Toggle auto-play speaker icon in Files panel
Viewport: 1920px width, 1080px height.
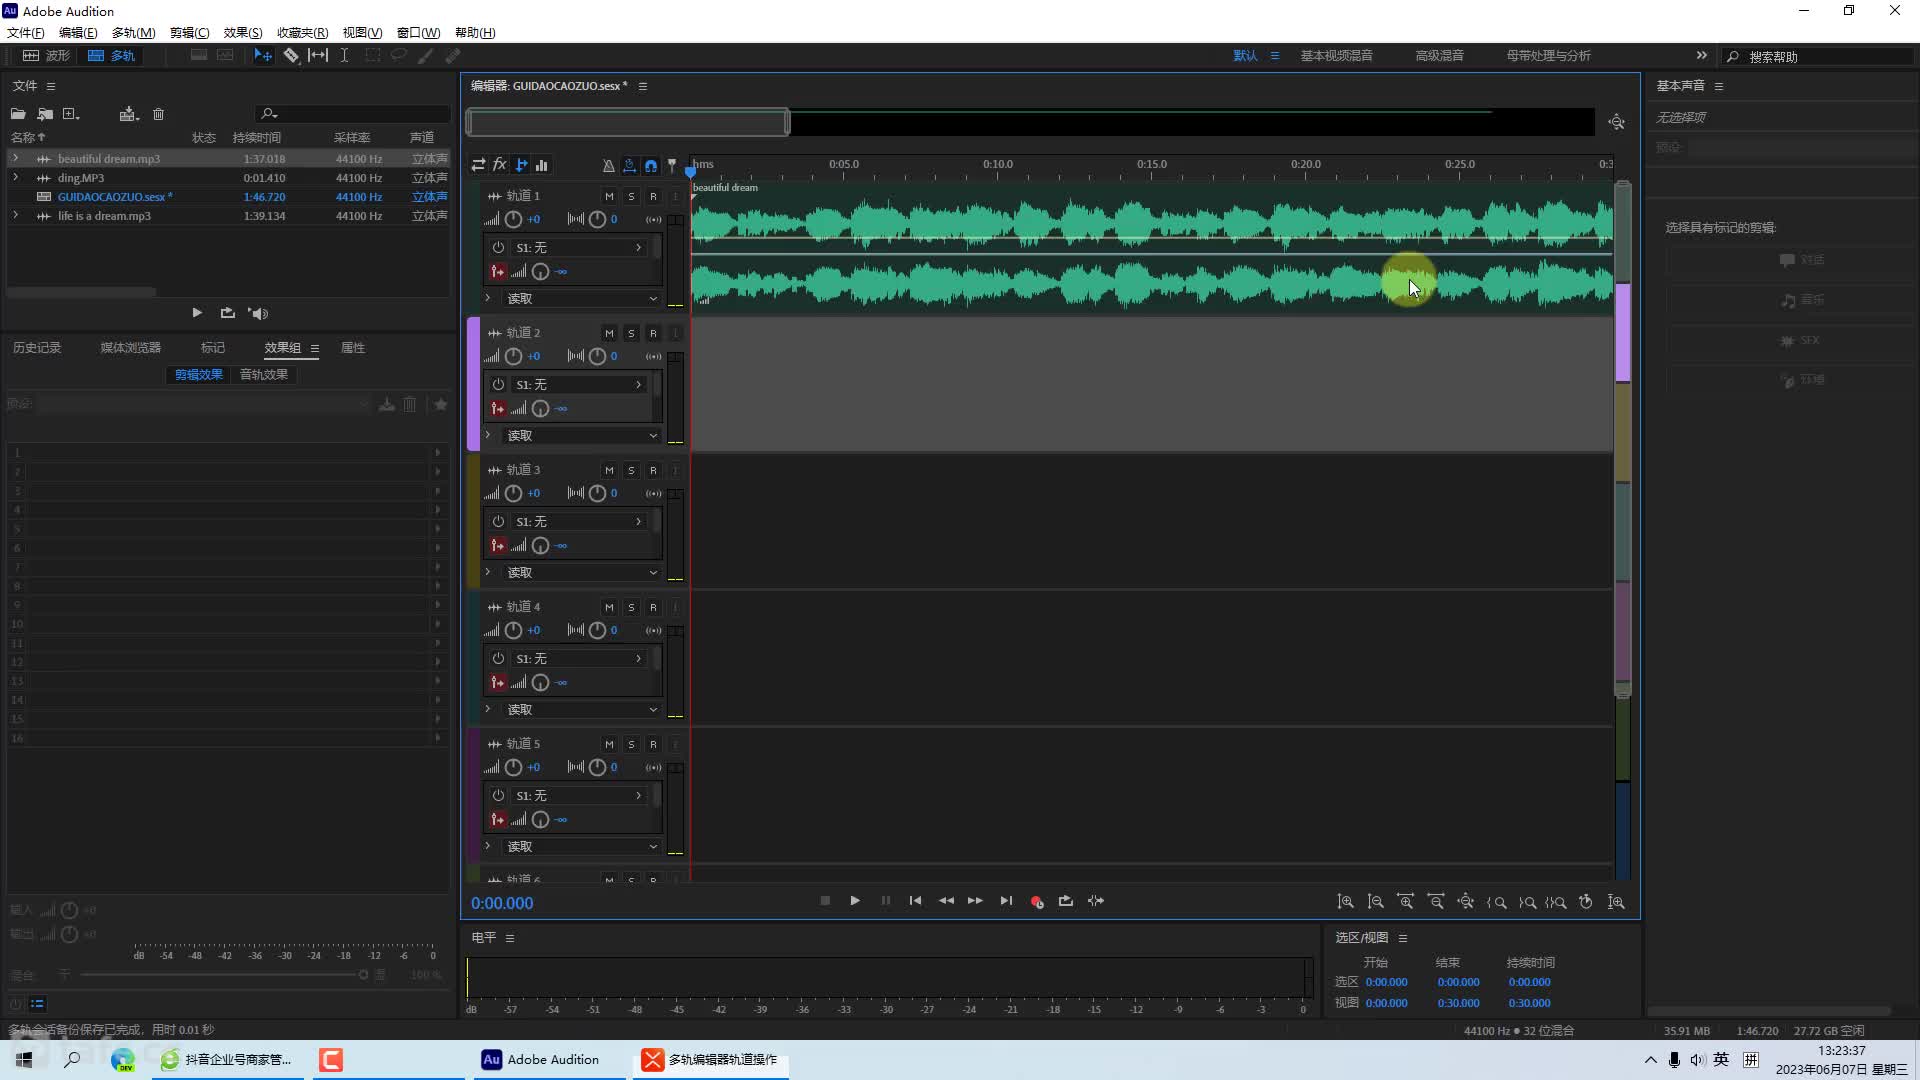pos(258,313)
